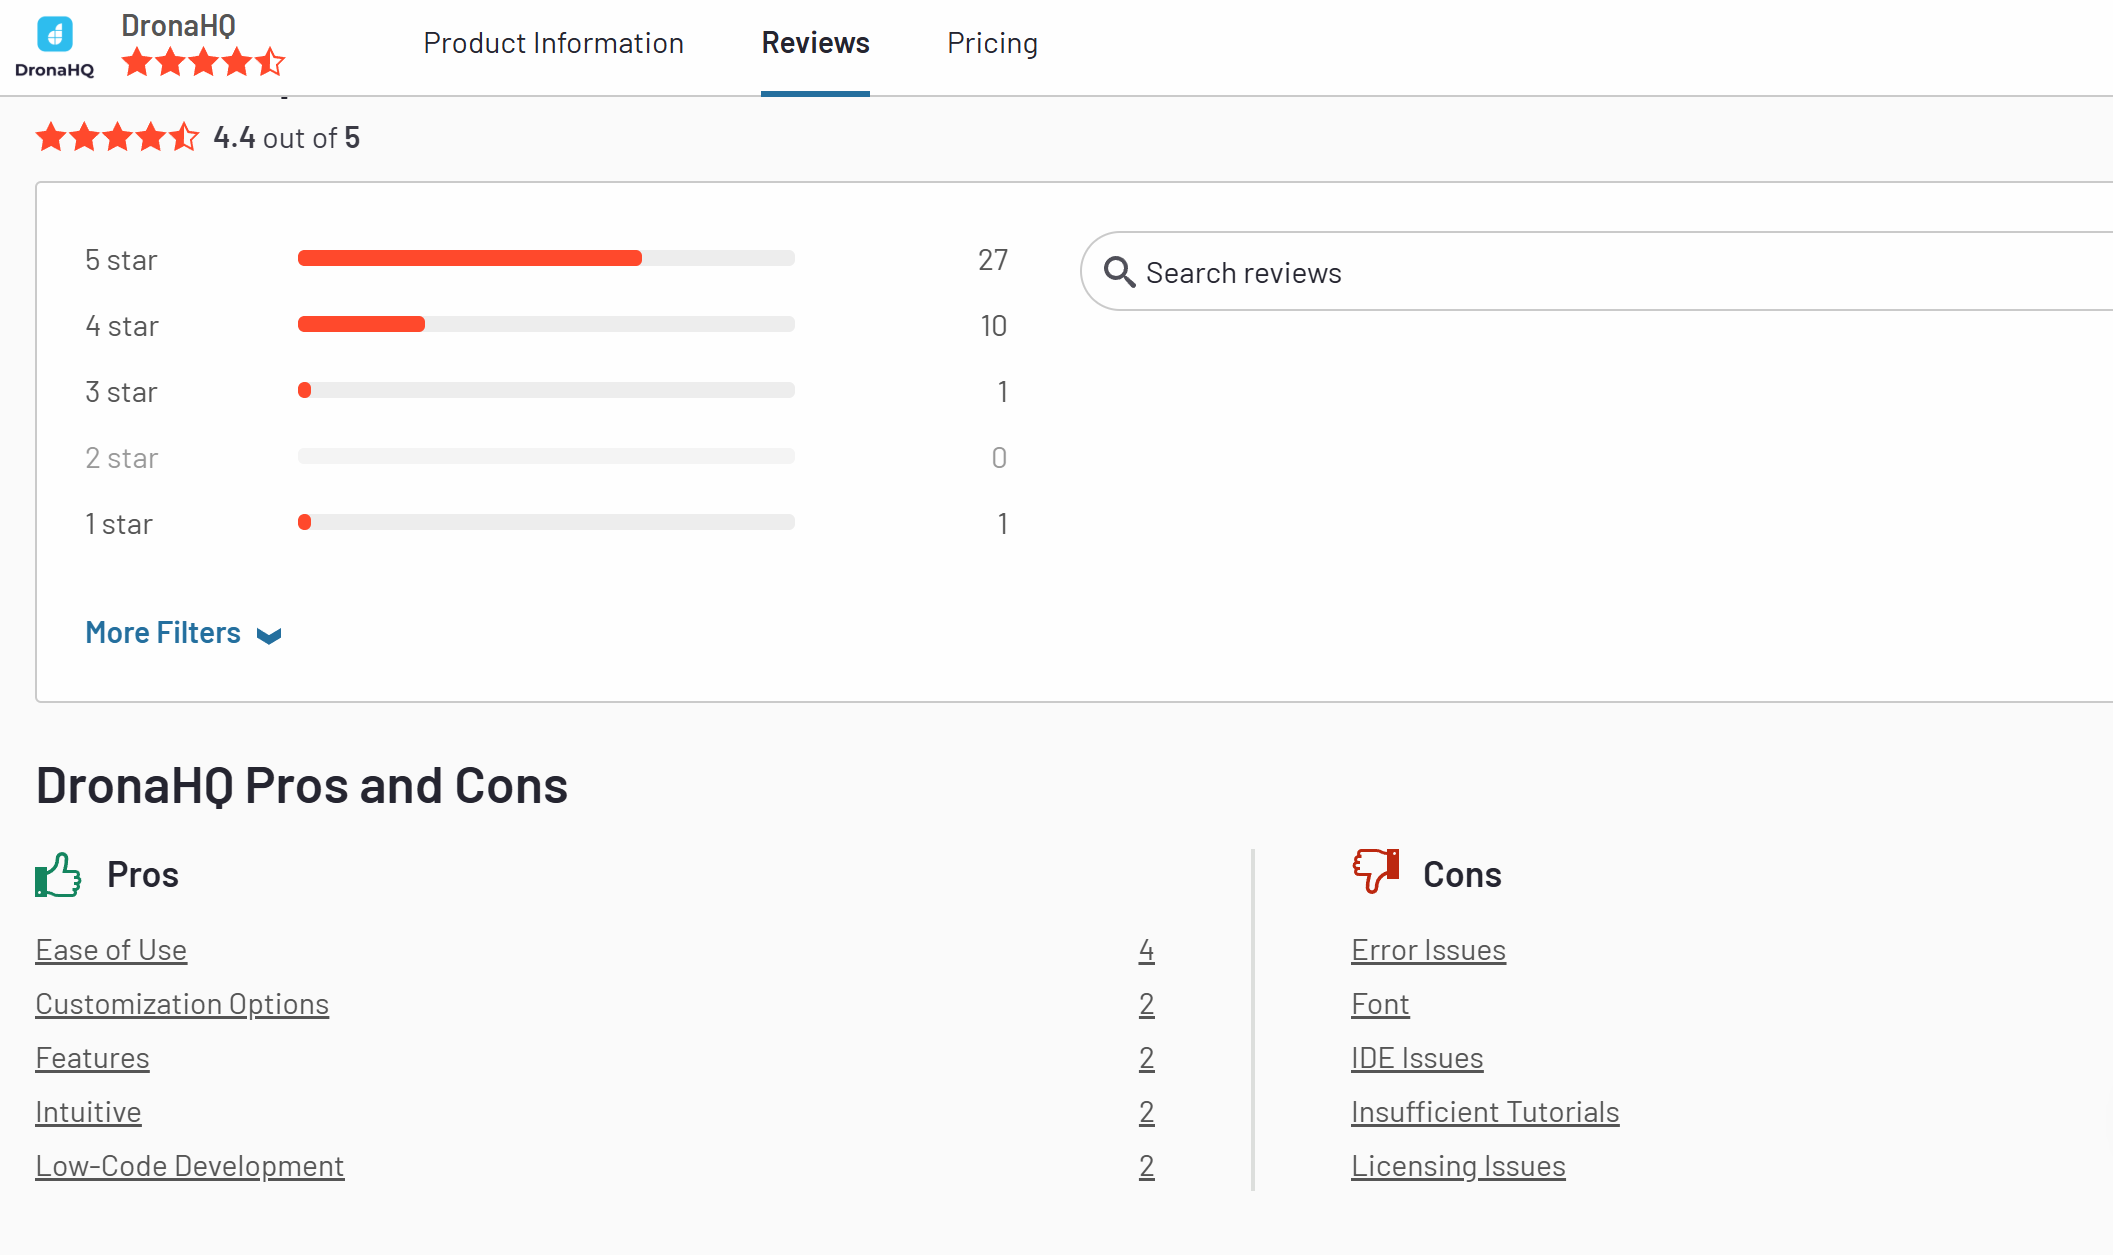This screenshot has width=2113, height=1255.
Task: Click the count 2 beside Features
Action: click(x=1146, y=1058)
